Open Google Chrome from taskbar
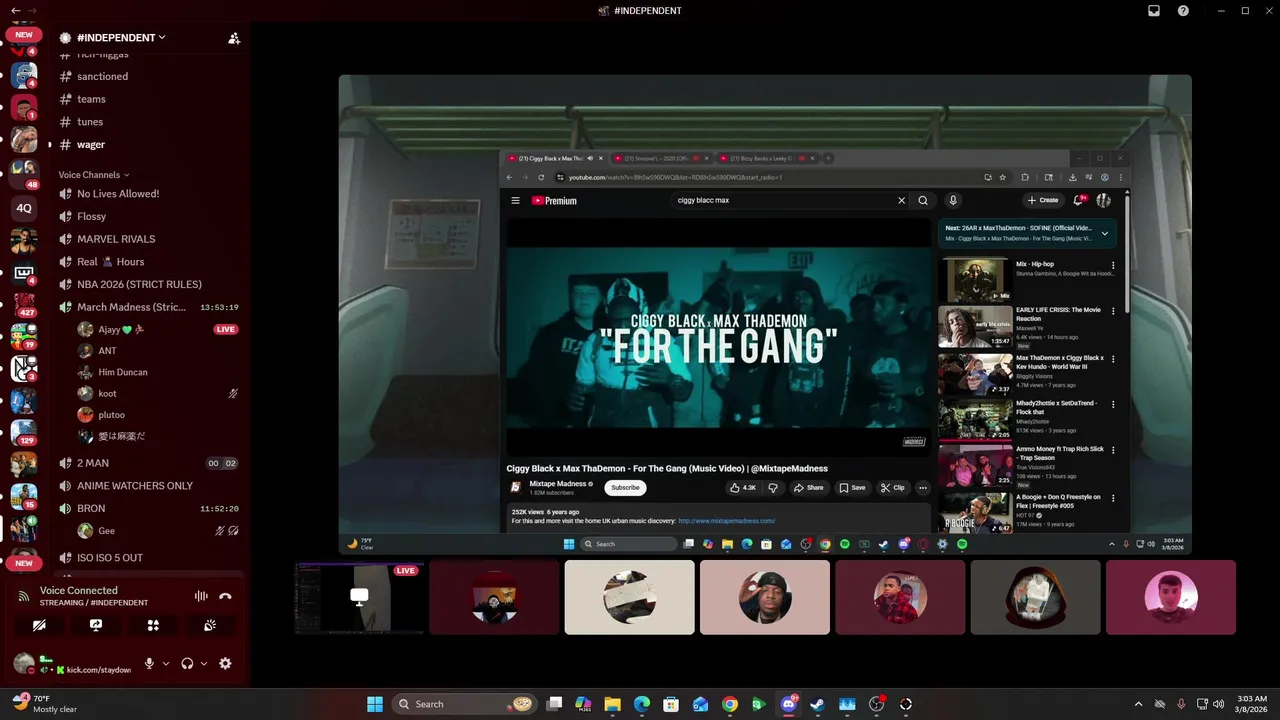 click(x=730, y=704)
